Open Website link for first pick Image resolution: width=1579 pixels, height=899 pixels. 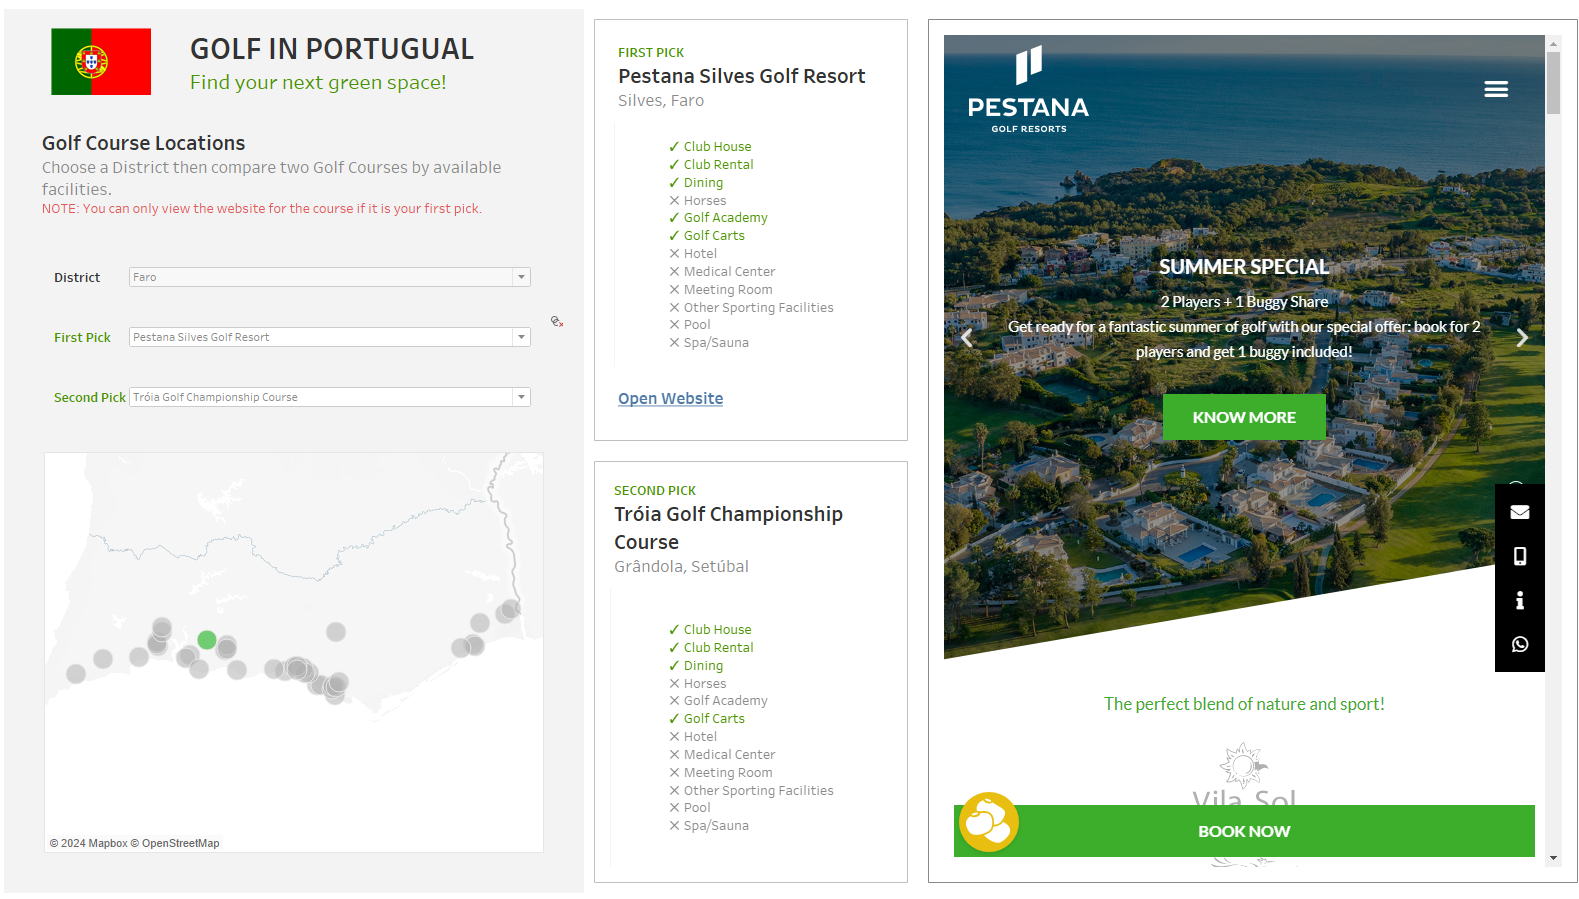coord(670,398)
